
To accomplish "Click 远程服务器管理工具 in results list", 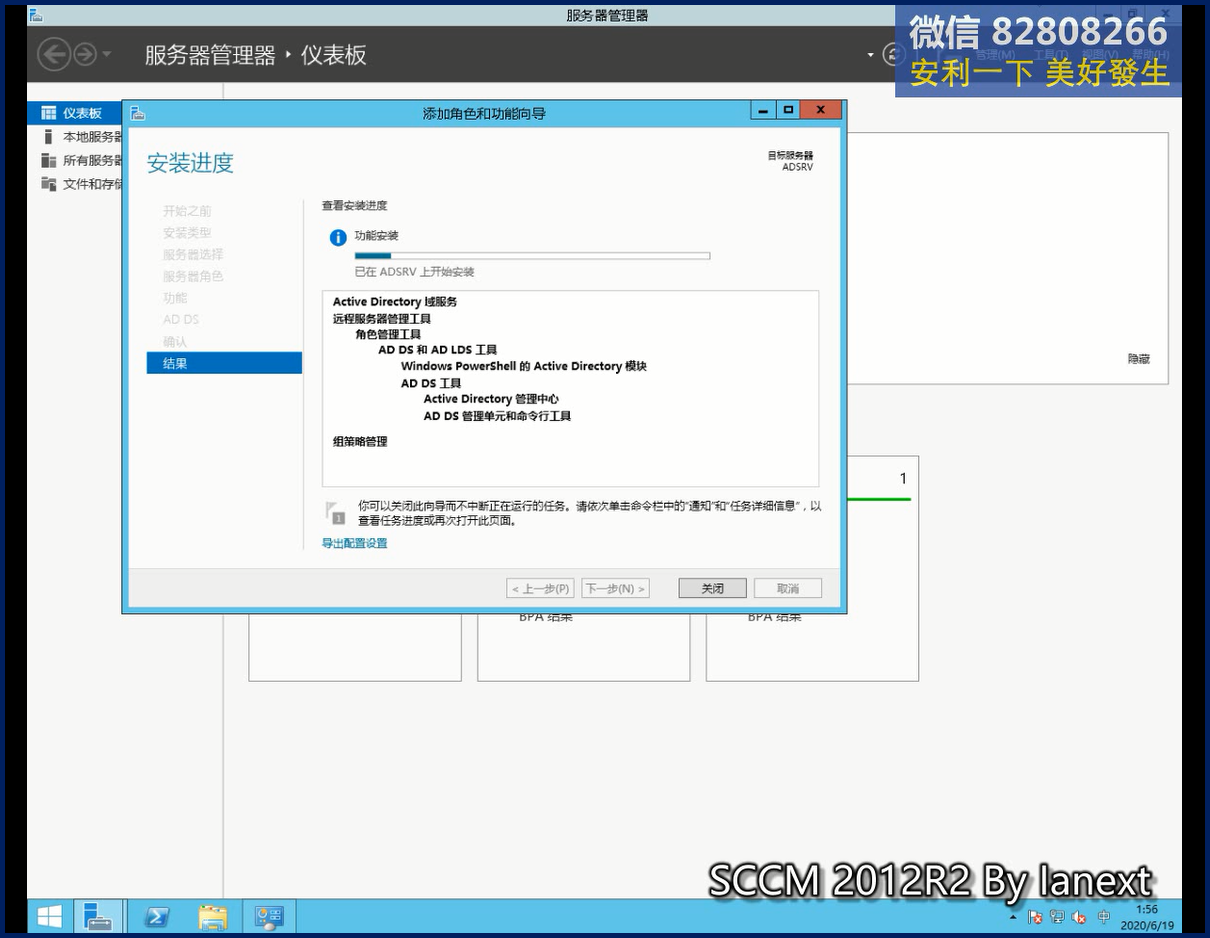I will [382, 319].
